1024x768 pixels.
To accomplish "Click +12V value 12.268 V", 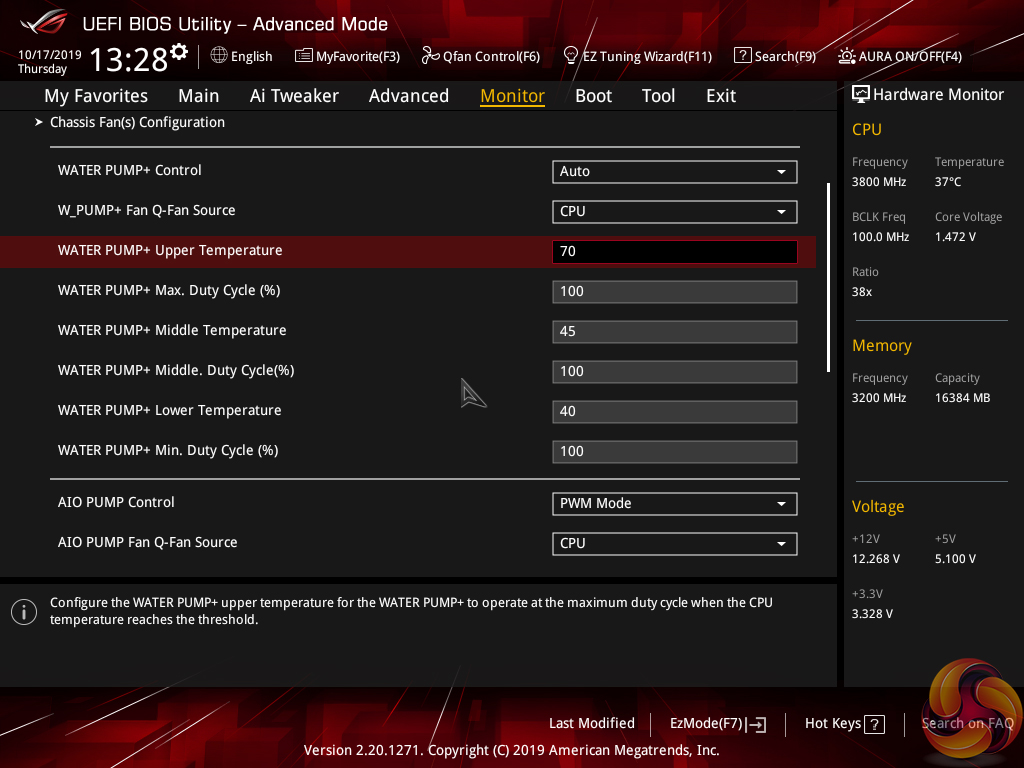I will pos(876,559).
